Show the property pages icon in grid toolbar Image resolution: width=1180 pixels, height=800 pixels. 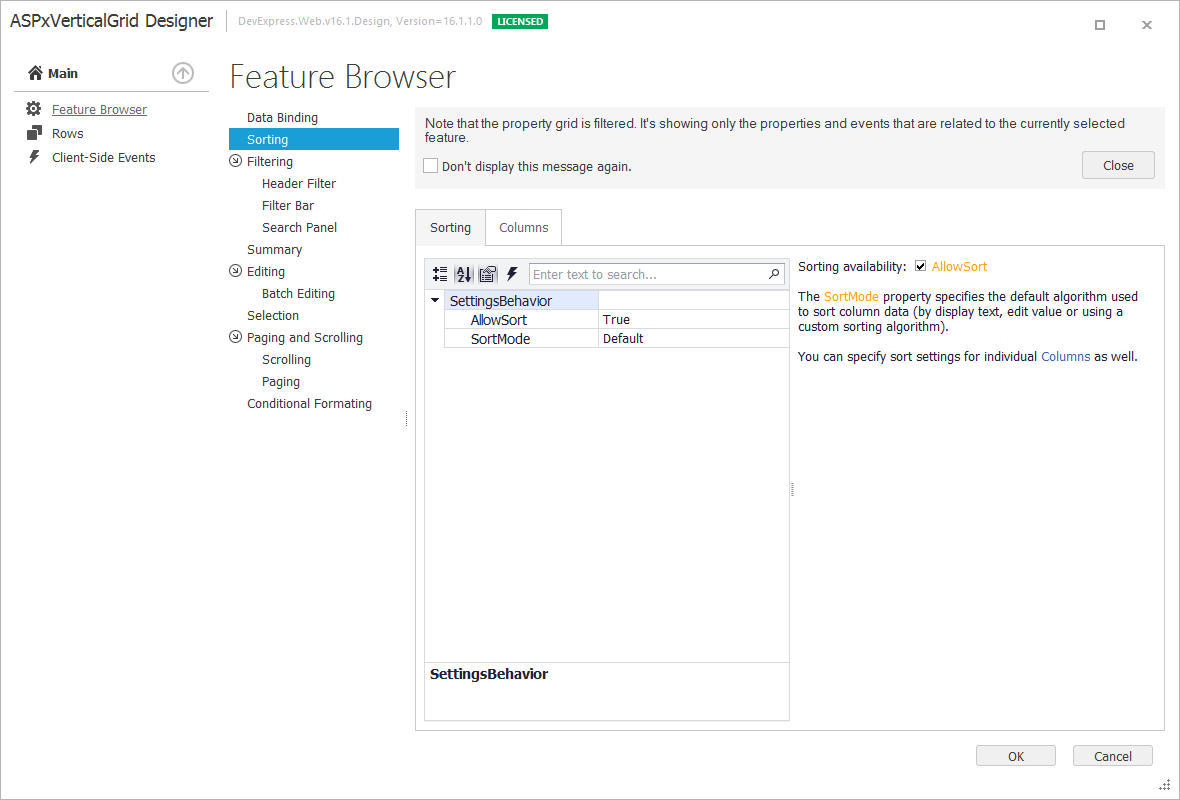coord(488,274)
